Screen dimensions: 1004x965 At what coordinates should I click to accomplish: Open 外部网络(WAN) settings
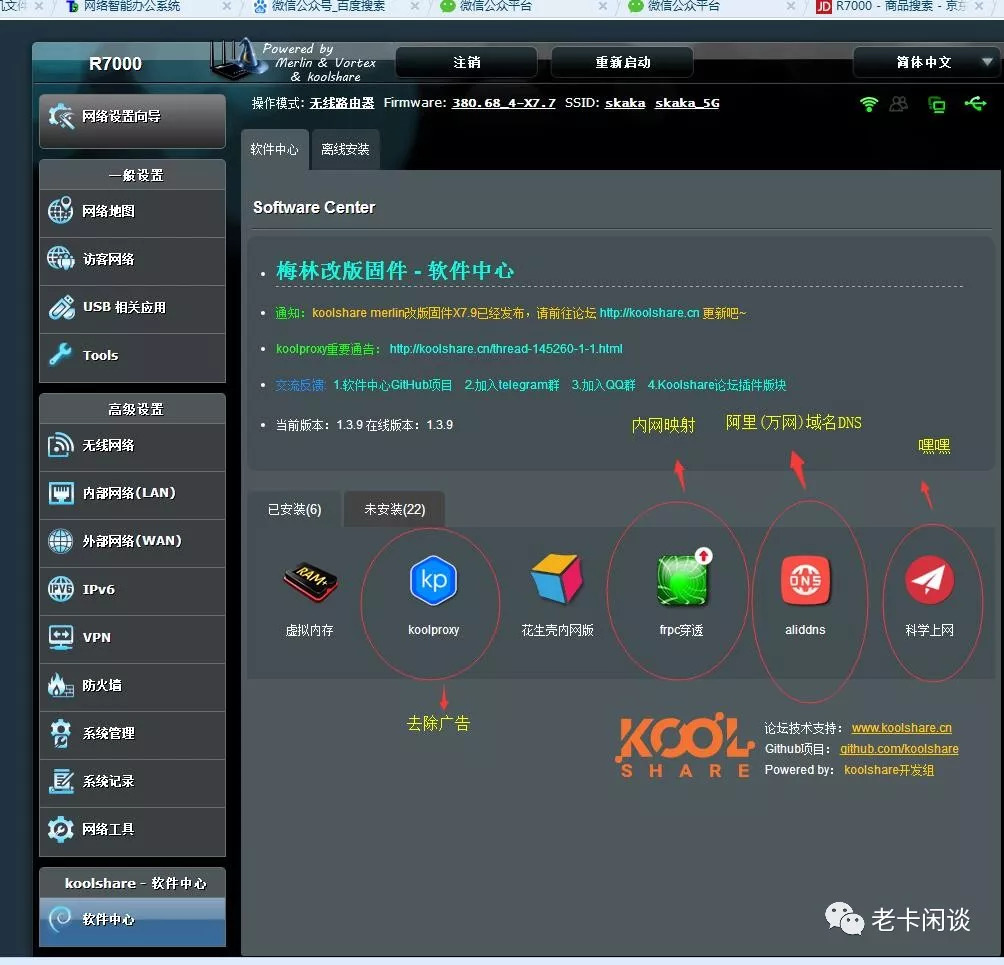tap(132, 542)
